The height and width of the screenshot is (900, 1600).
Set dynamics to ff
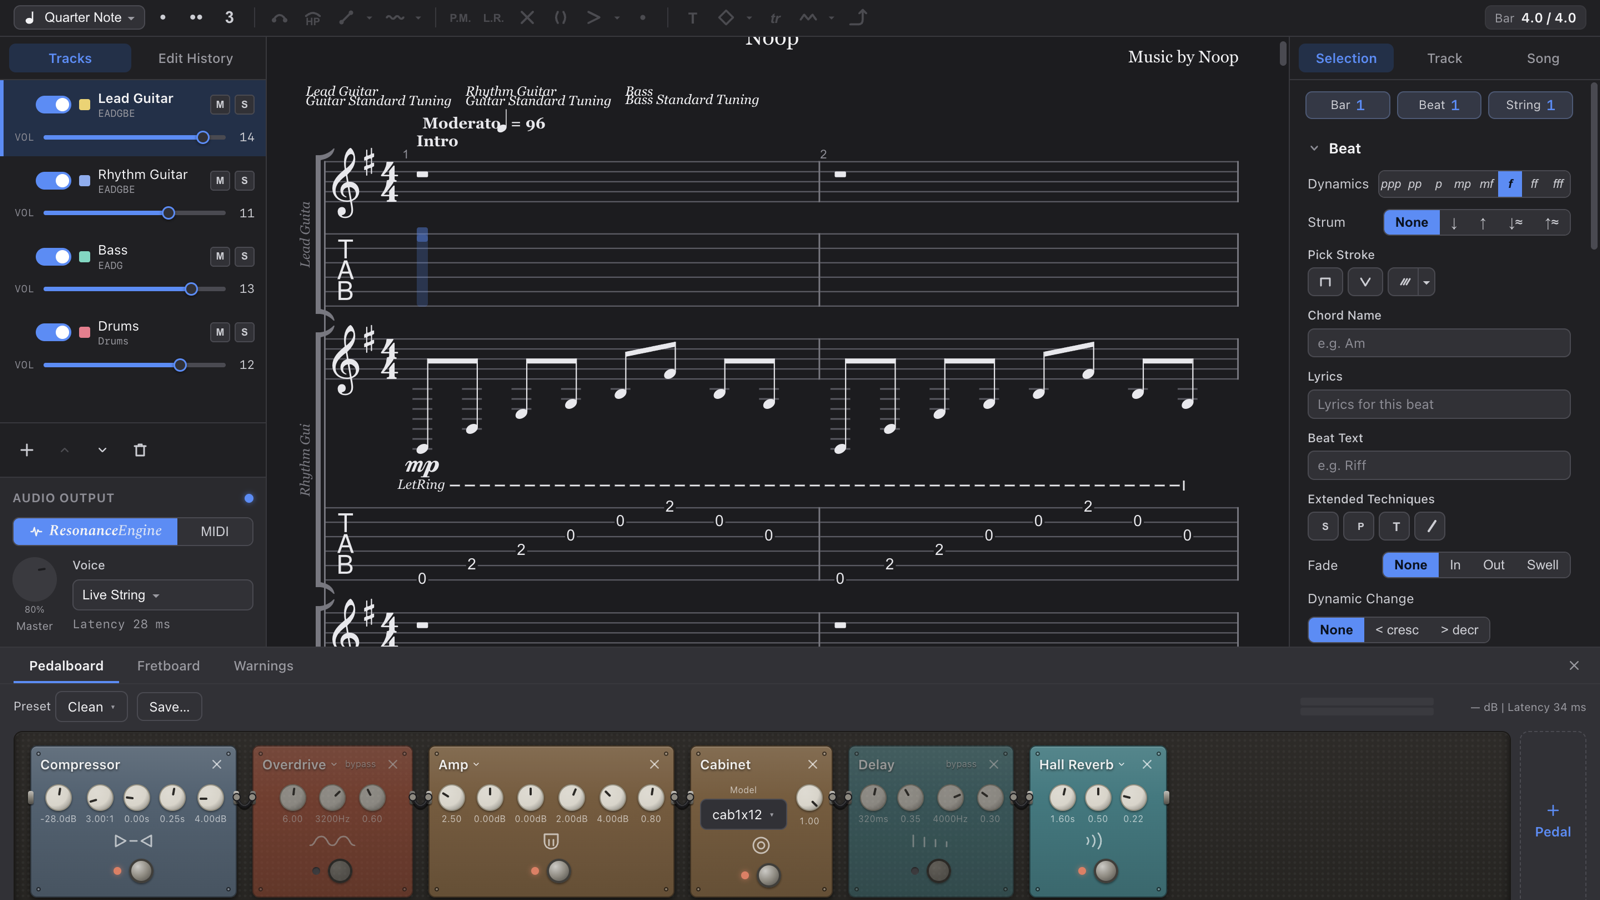point(1534,184)
